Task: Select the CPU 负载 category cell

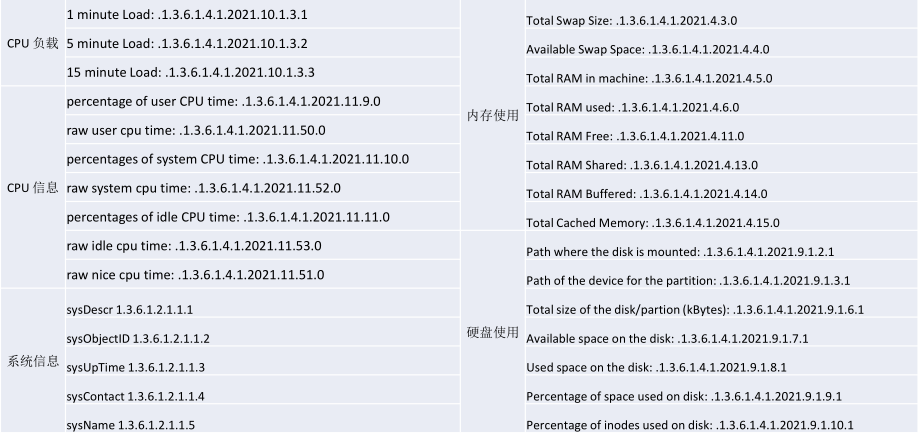Action: tap(31, 45)
